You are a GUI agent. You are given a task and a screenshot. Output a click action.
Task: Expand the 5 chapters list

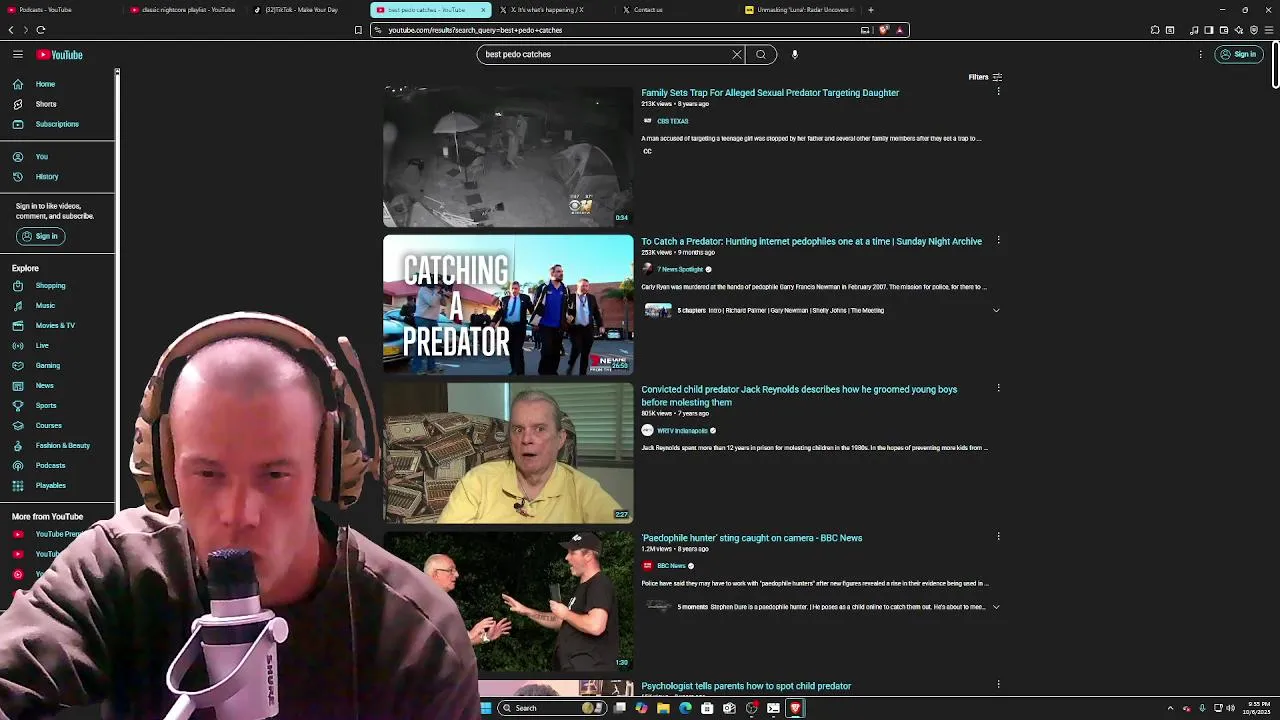pyautogui.click(x=996, y=310)
